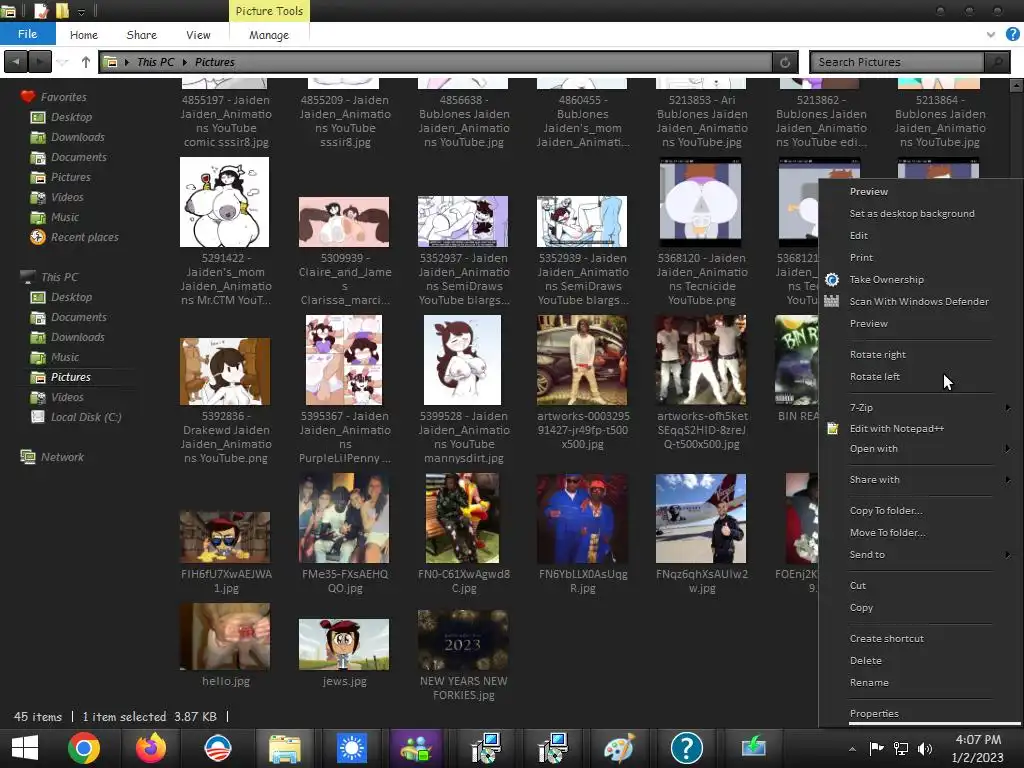Launch Firefox from the taskbar
1024x768 pixels.
[x=151, y=748]
